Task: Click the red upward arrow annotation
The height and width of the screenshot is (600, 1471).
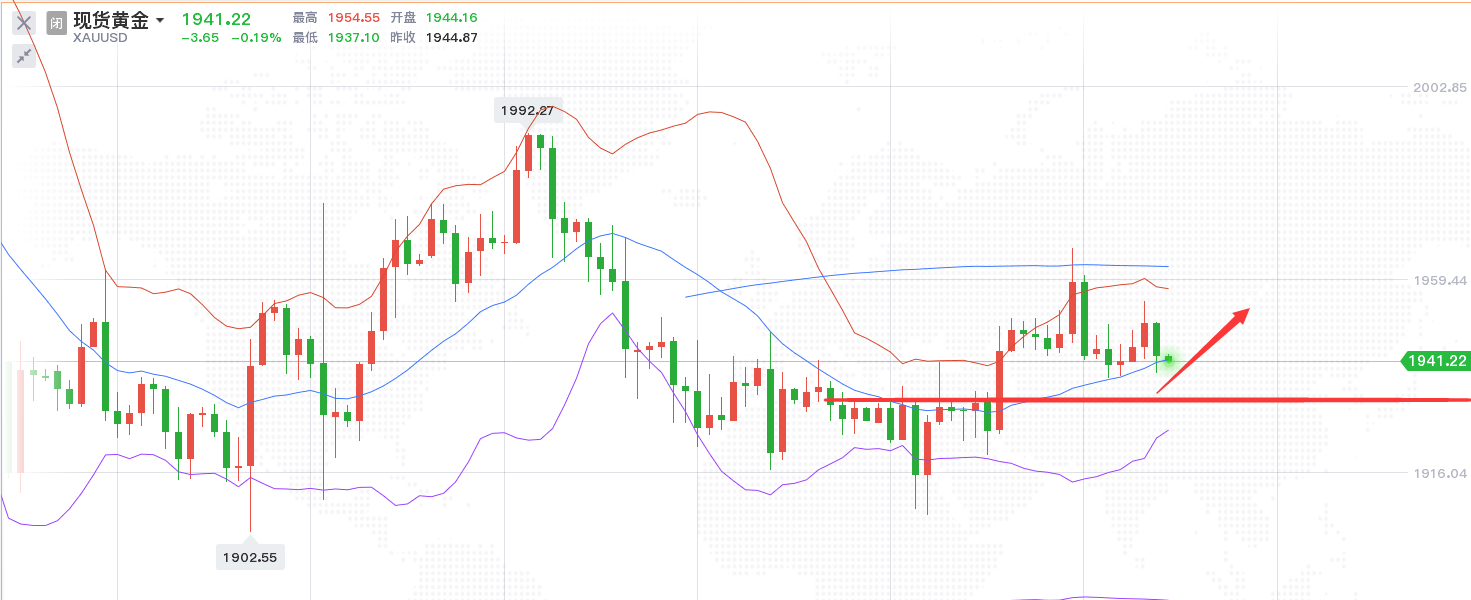Action: click(x=1204, y=350)
